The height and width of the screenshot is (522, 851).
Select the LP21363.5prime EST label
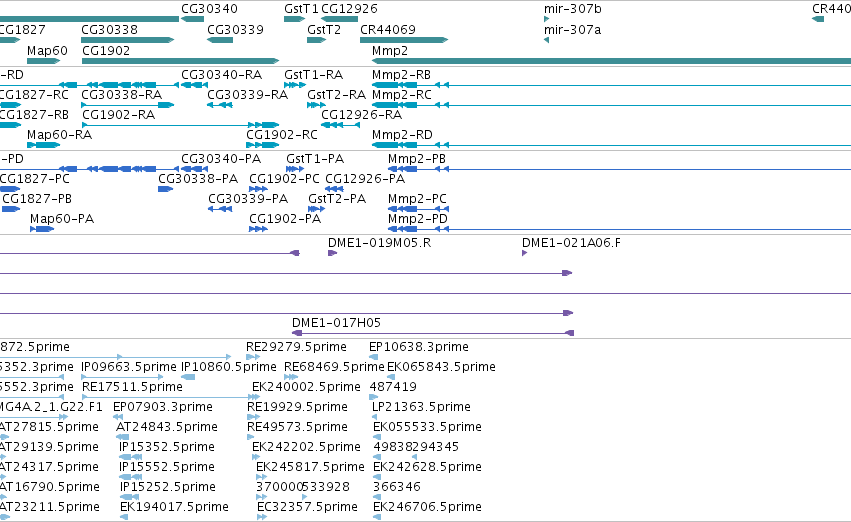[x=421, y=408]
